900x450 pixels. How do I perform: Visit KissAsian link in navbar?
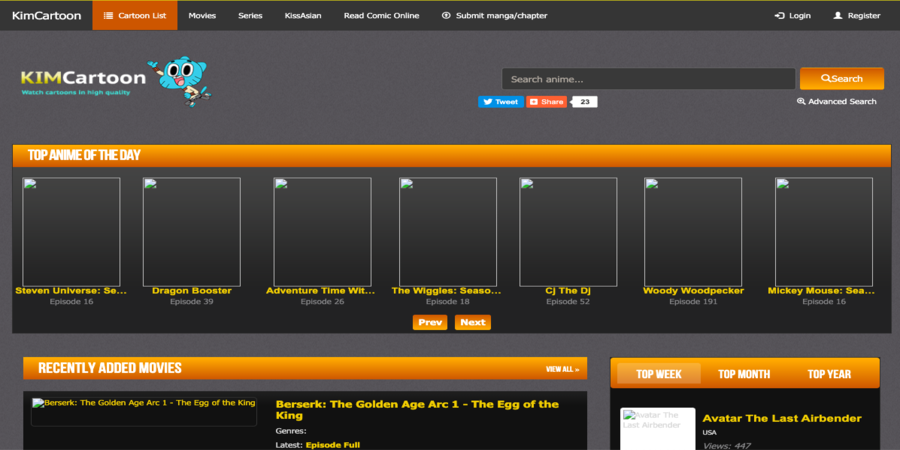(x=303, y=15)
